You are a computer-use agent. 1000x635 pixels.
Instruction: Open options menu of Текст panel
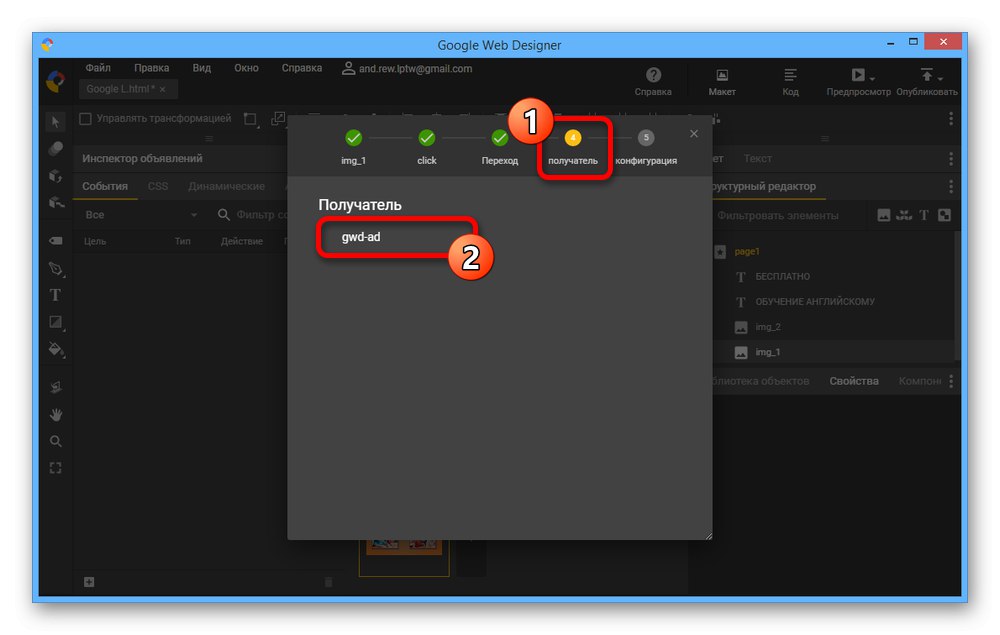pyautogui.click(x=951, y=158)
